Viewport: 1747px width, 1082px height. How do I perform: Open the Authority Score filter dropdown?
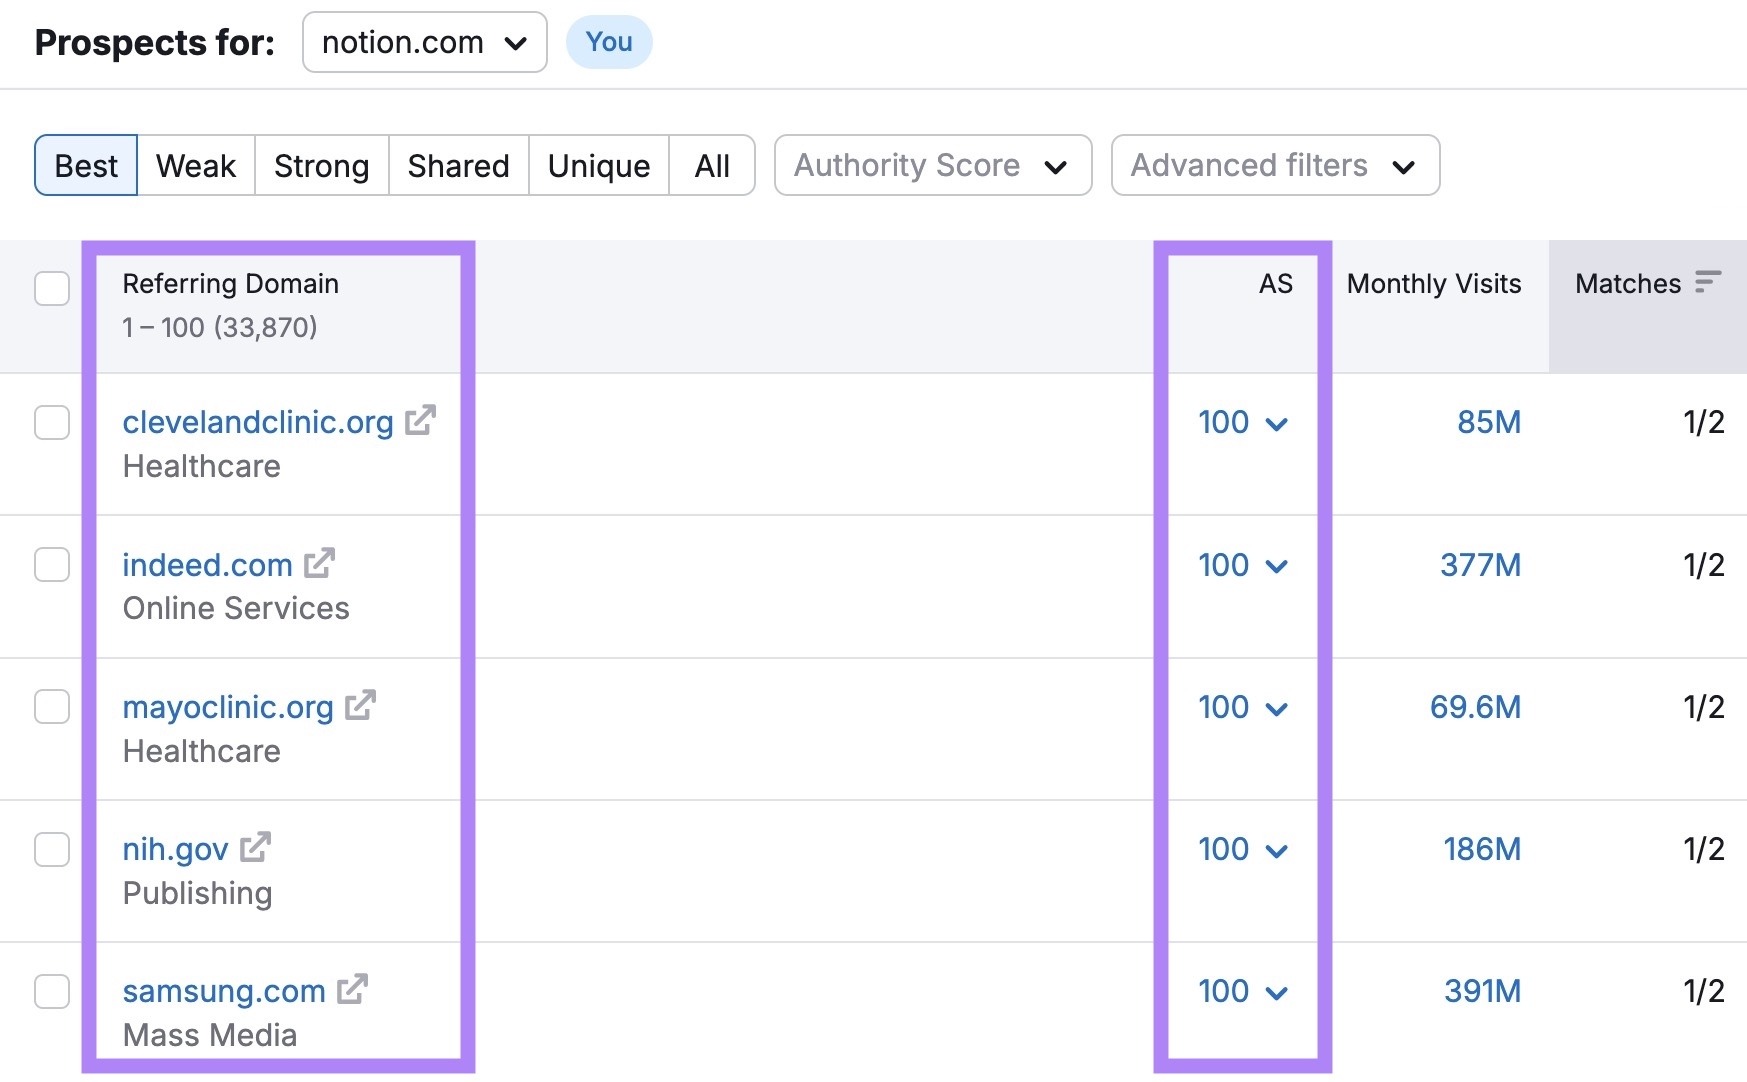(x=933, y=165)
